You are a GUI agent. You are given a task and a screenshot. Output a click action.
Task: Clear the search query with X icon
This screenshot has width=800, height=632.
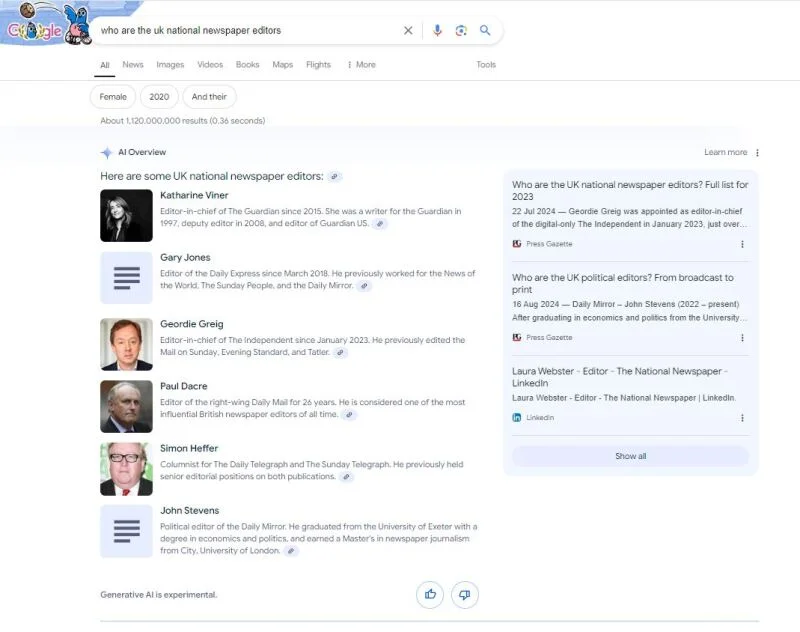click(x=408, y=31)
